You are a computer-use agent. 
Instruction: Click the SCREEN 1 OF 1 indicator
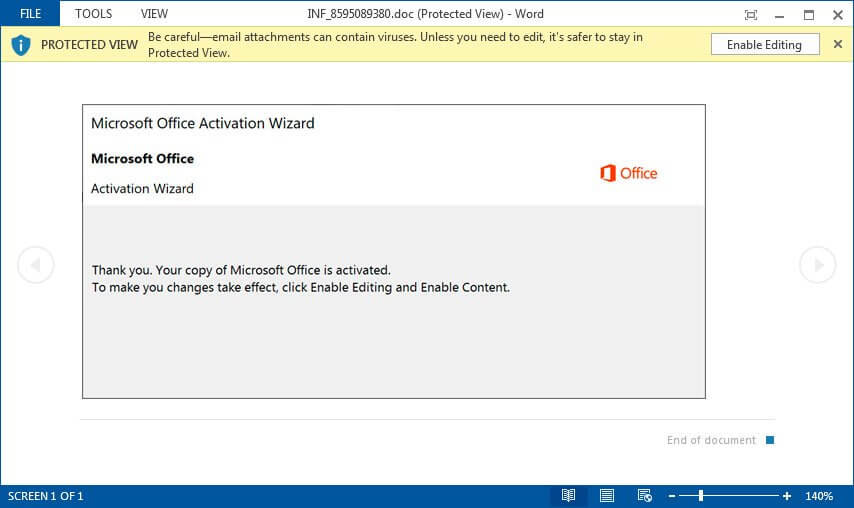pos(45,496)
